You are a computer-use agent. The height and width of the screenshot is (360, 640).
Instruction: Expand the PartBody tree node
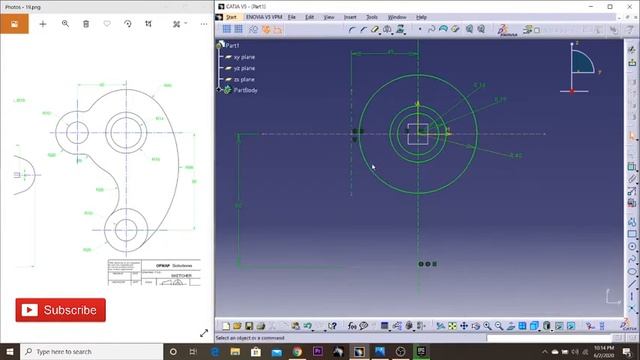pos(219,89)
